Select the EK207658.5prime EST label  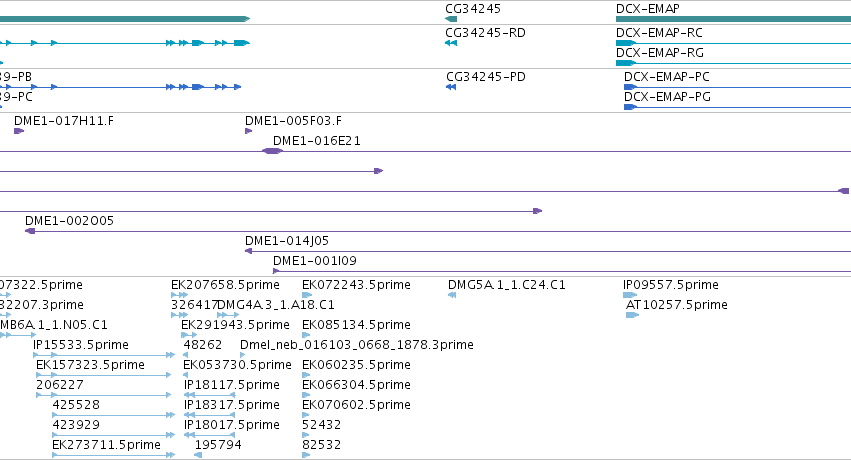(225, 285)
